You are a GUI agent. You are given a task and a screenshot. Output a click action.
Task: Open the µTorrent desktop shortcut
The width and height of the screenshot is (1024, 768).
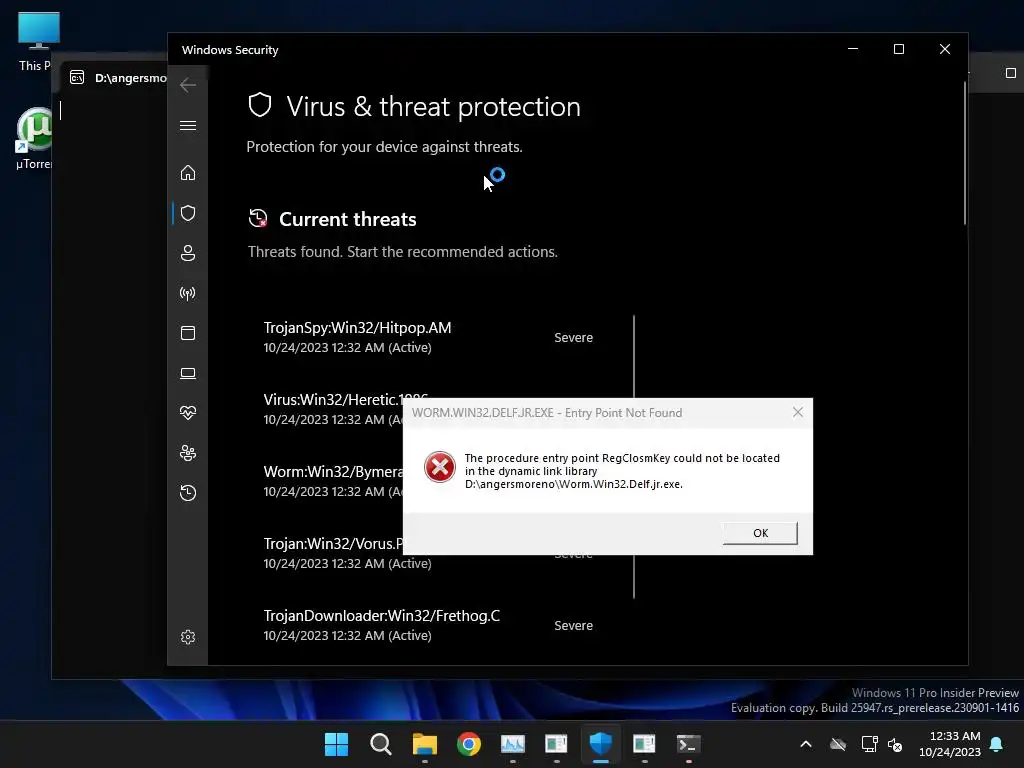coord(34,138)
